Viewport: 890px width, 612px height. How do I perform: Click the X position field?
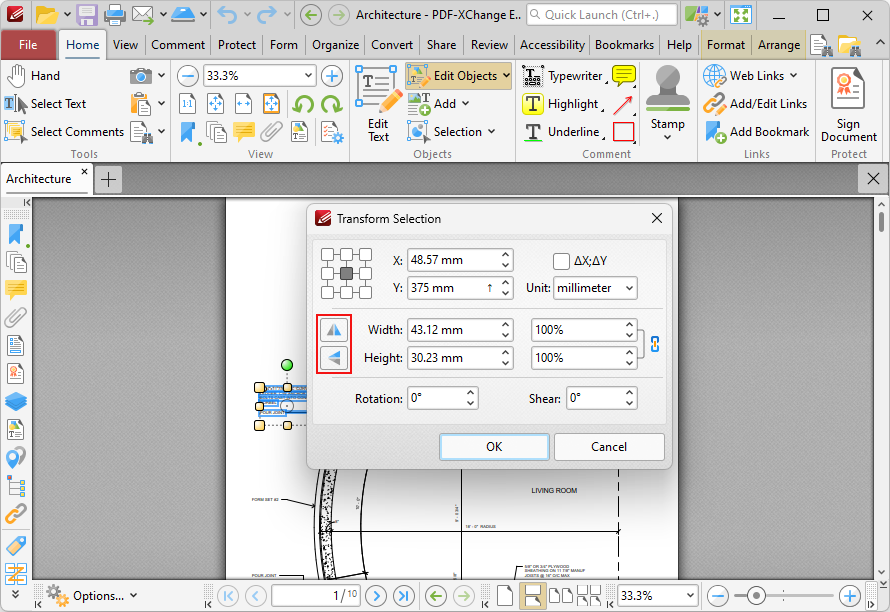click(453, 260)
